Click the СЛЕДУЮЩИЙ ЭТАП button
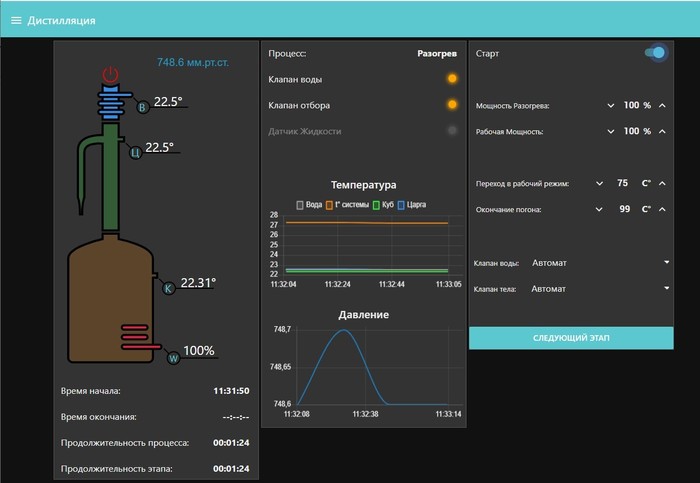 [x=571, y=338]
